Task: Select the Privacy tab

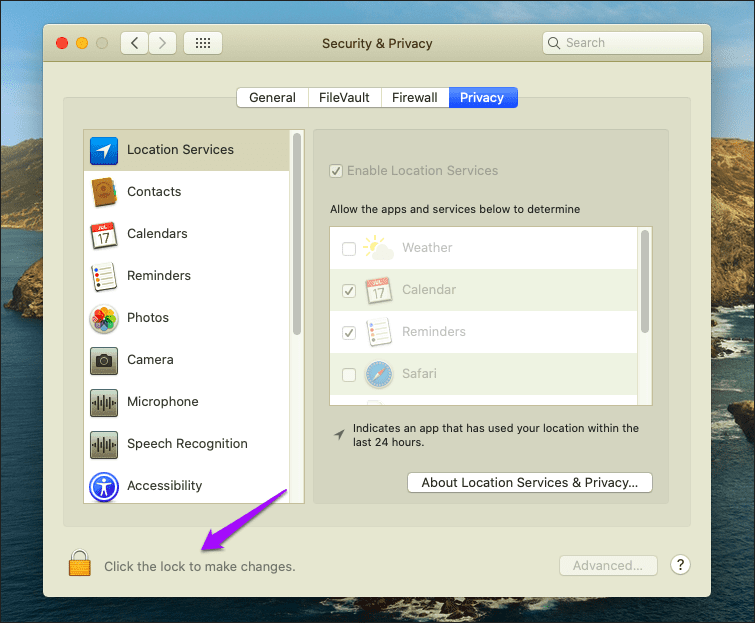Action: tap(482, 98)
